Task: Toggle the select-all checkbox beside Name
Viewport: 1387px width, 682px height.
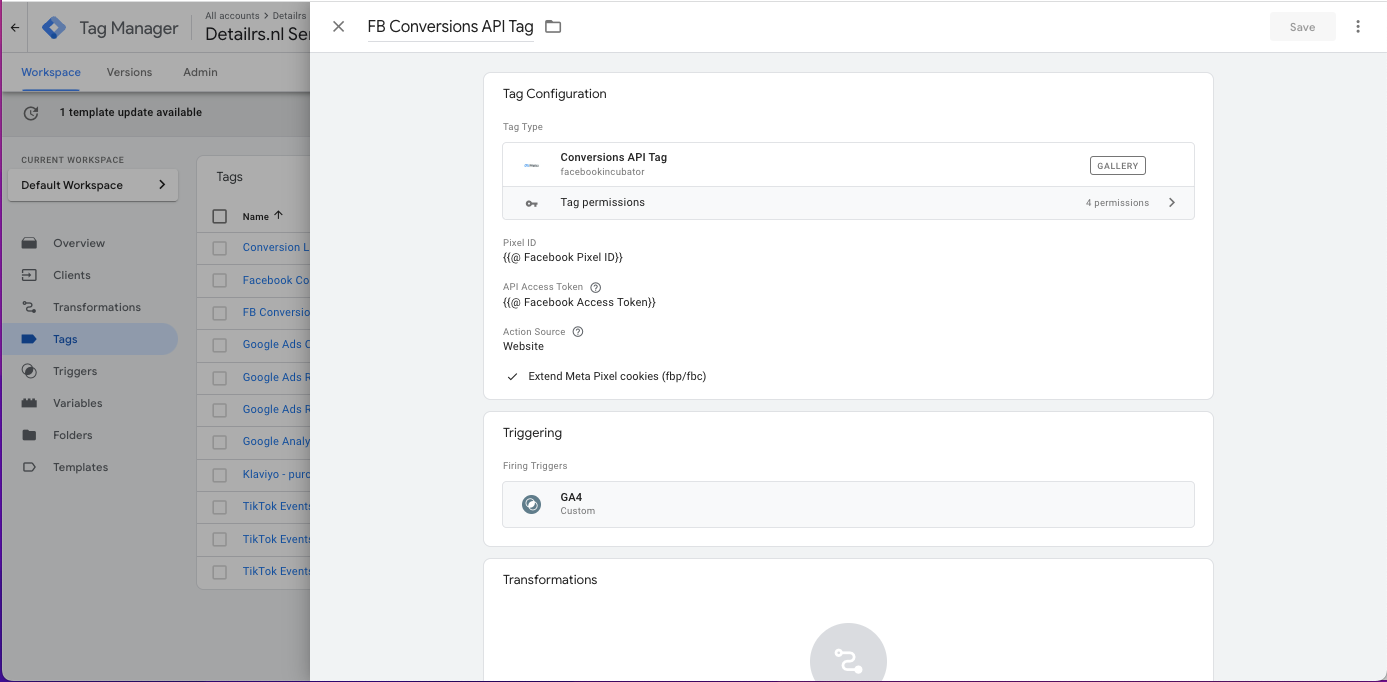Action: (220, 216)
